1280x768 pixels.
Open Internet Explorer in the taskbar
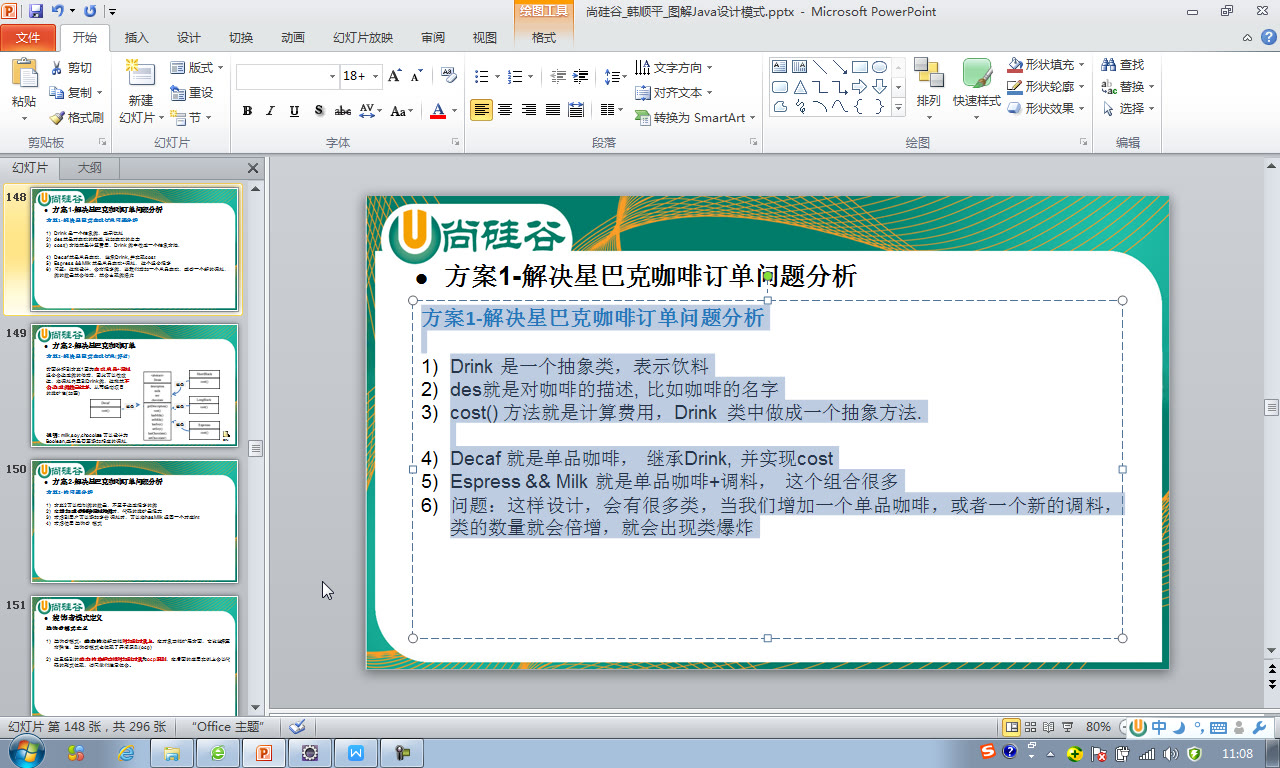[x=126, y=752]
